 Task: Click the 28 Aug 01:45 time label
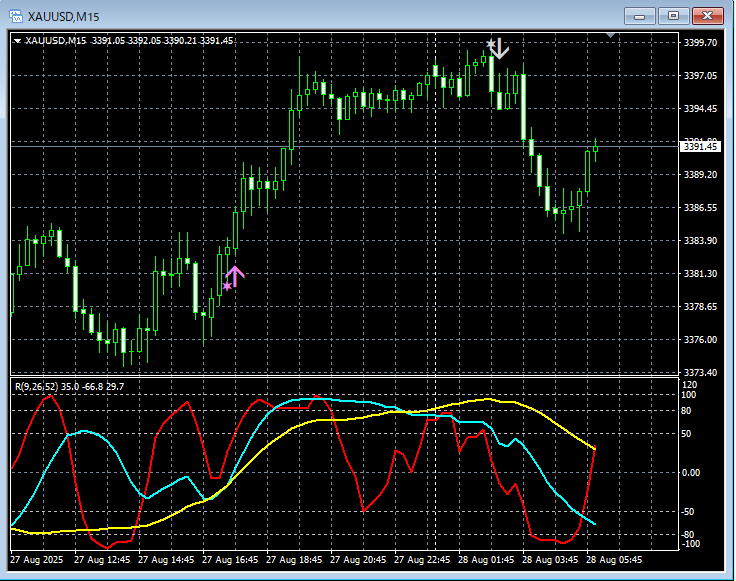point(486,560)
